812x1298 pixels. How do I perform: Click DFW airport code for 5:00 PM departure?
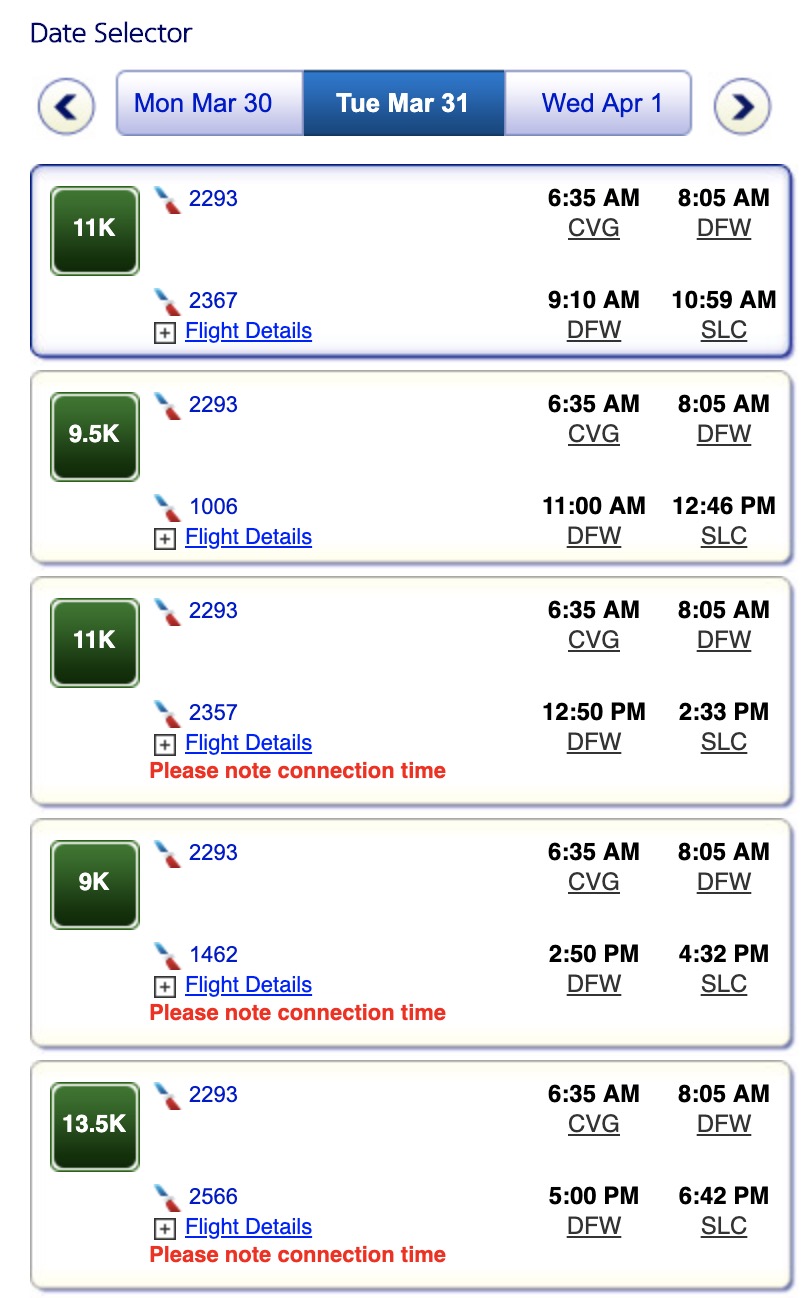[594, 1226]
